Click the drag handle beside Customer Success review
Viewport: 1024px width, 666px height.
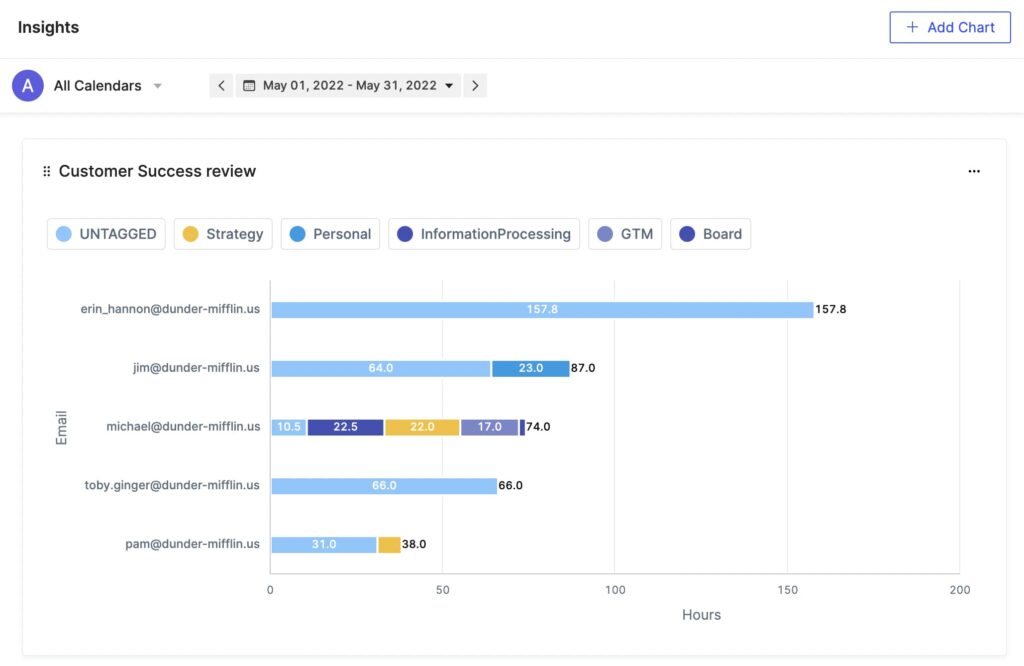tap(46, 171)
